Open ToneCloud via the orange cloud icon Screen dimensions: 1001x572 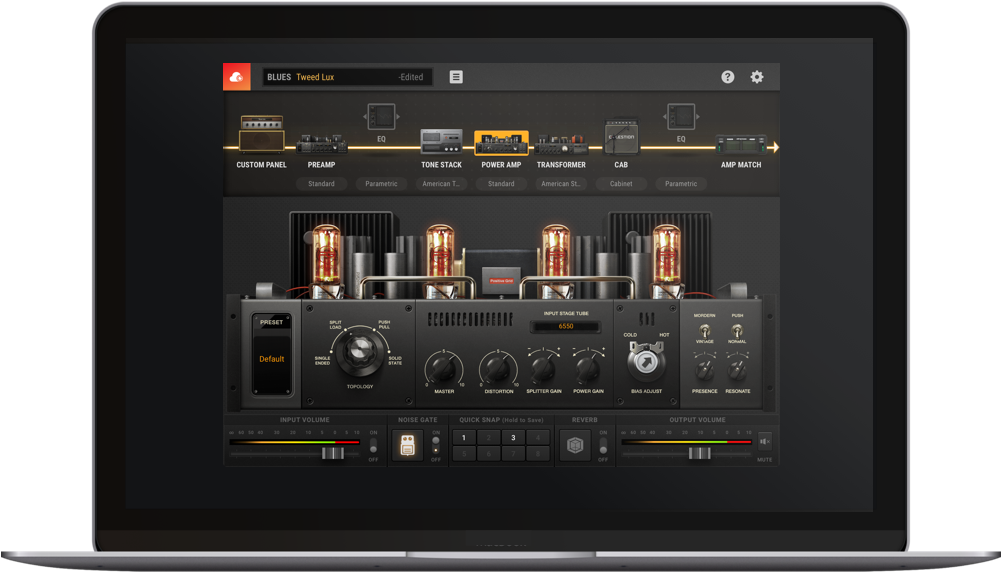tap(236, 77)
